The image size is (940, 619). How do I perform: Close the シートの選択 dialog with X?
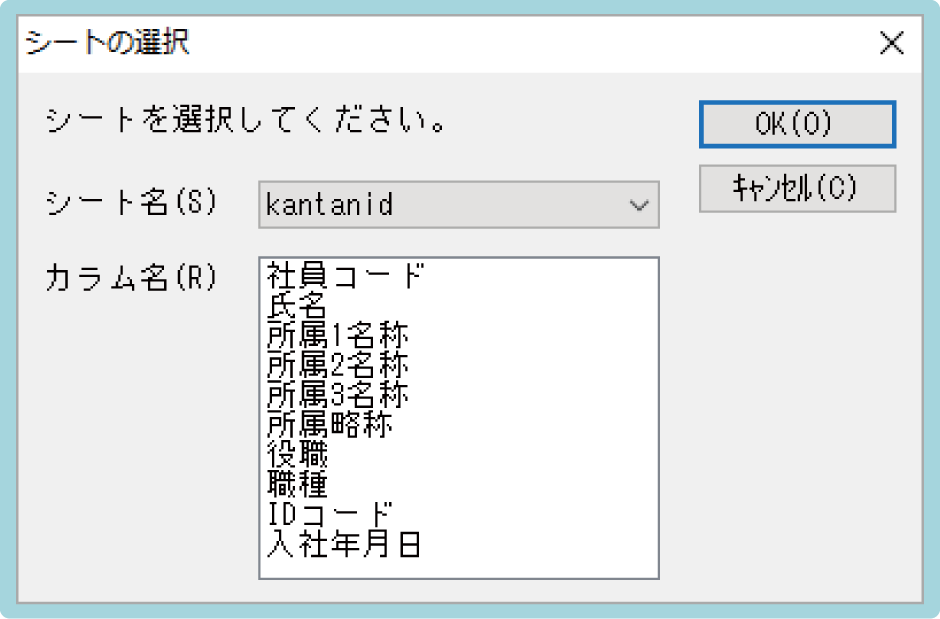point(890,43)
